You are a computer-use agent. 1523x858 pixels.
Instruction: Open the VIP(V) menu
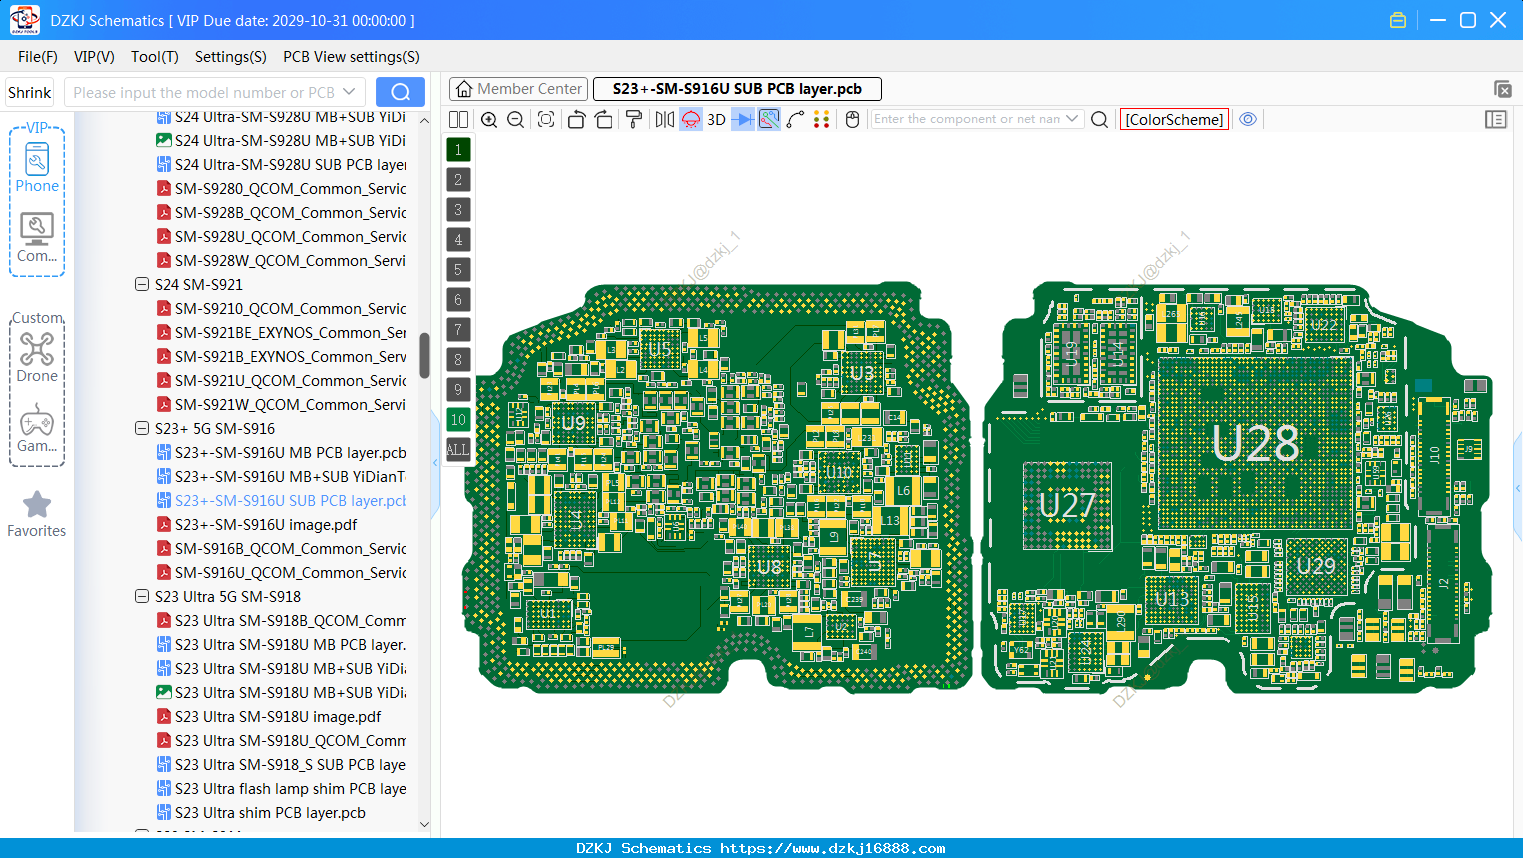94,57
